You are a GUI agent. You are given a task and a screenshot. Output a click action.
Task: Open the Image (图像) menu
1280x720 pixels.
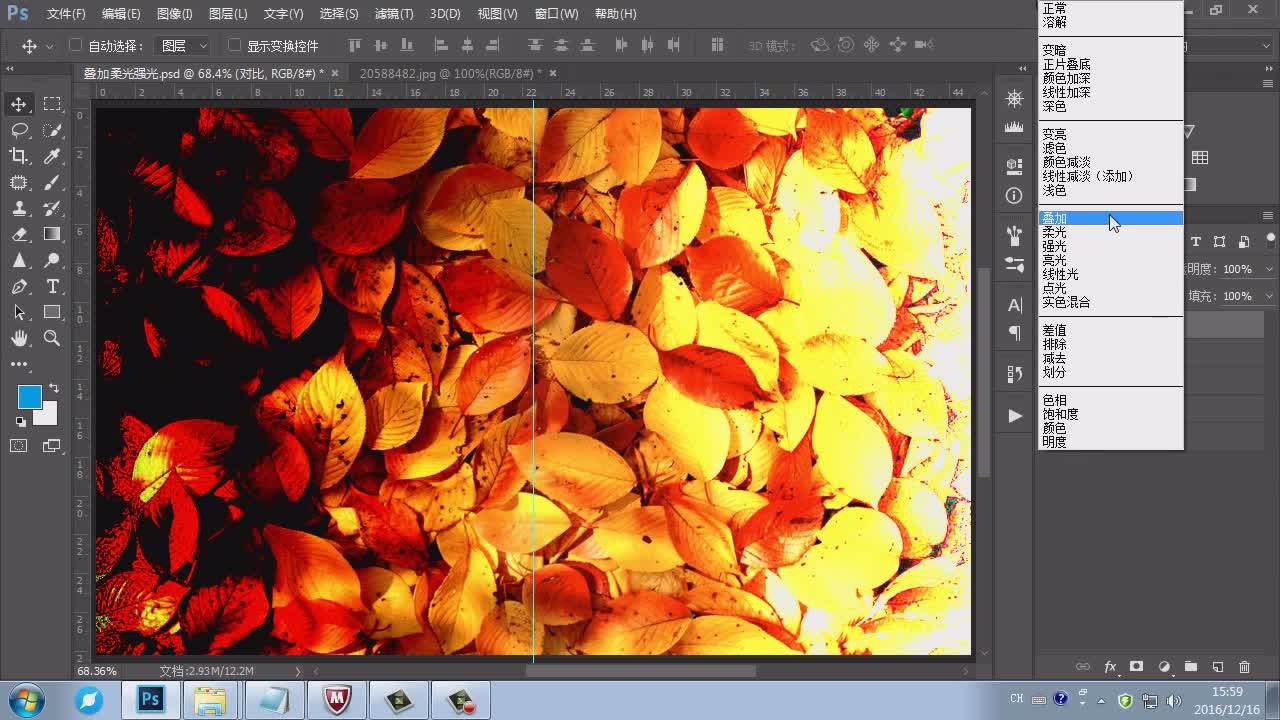tap(174, 14)
